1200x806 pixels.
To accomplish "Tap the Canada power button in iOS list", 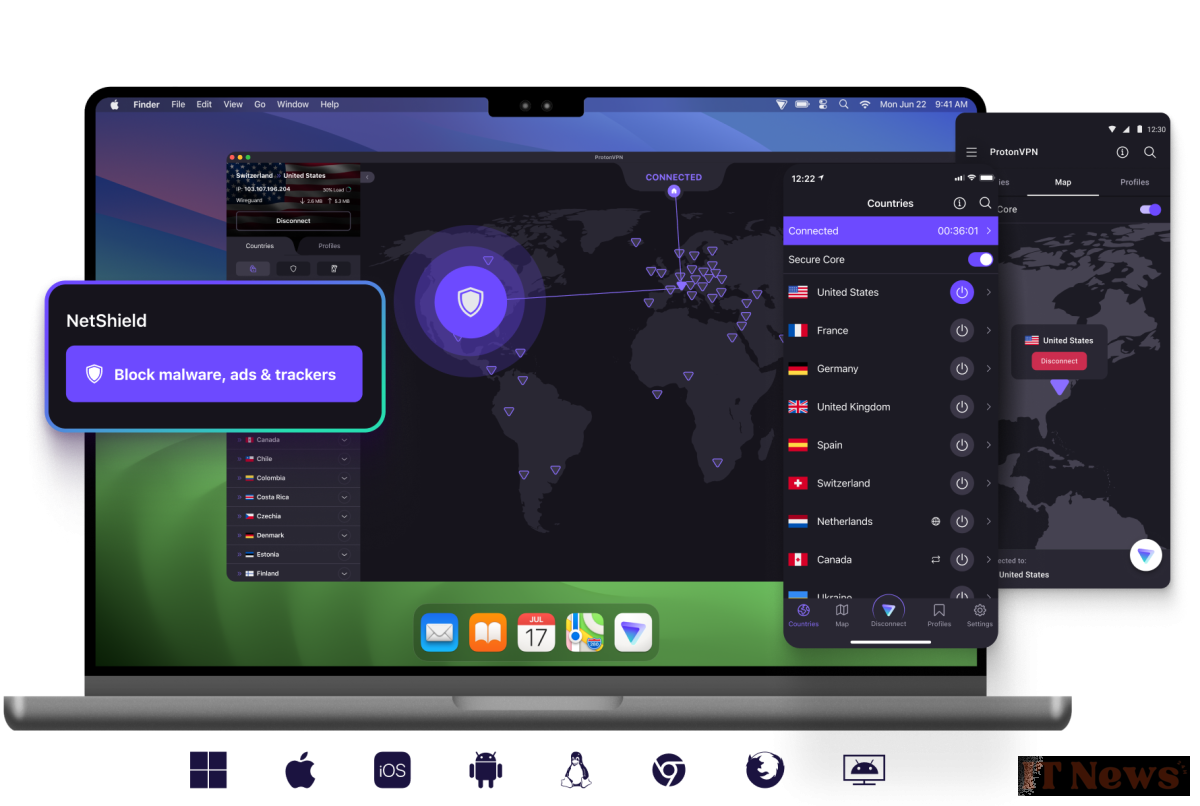I will (x=961, y=559).
